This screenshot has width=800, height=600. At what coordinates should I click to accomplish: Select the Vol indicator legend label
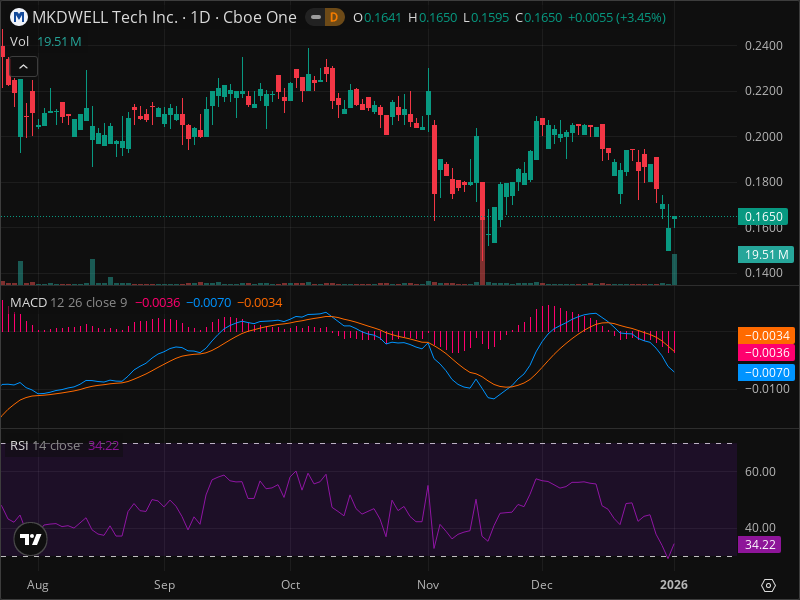tap(19, 41)
